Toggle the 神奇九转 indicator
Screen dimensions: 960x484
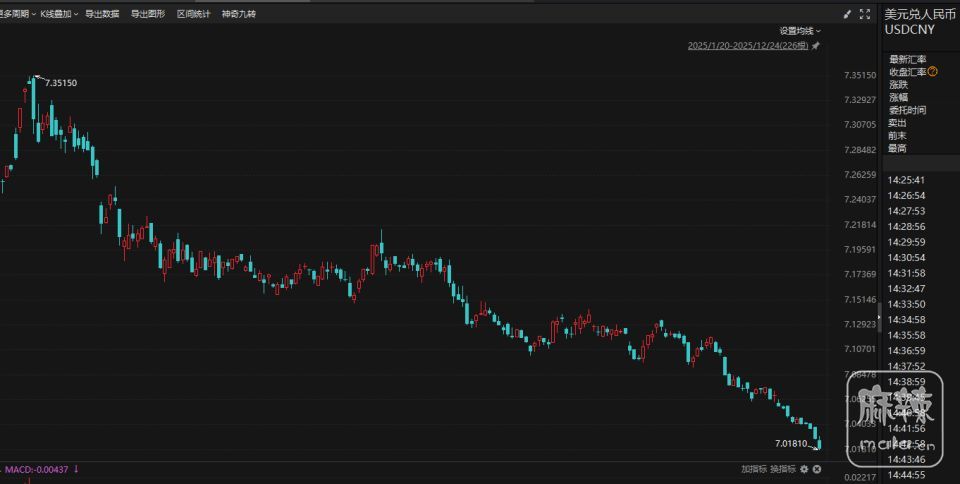pos(239,14)
